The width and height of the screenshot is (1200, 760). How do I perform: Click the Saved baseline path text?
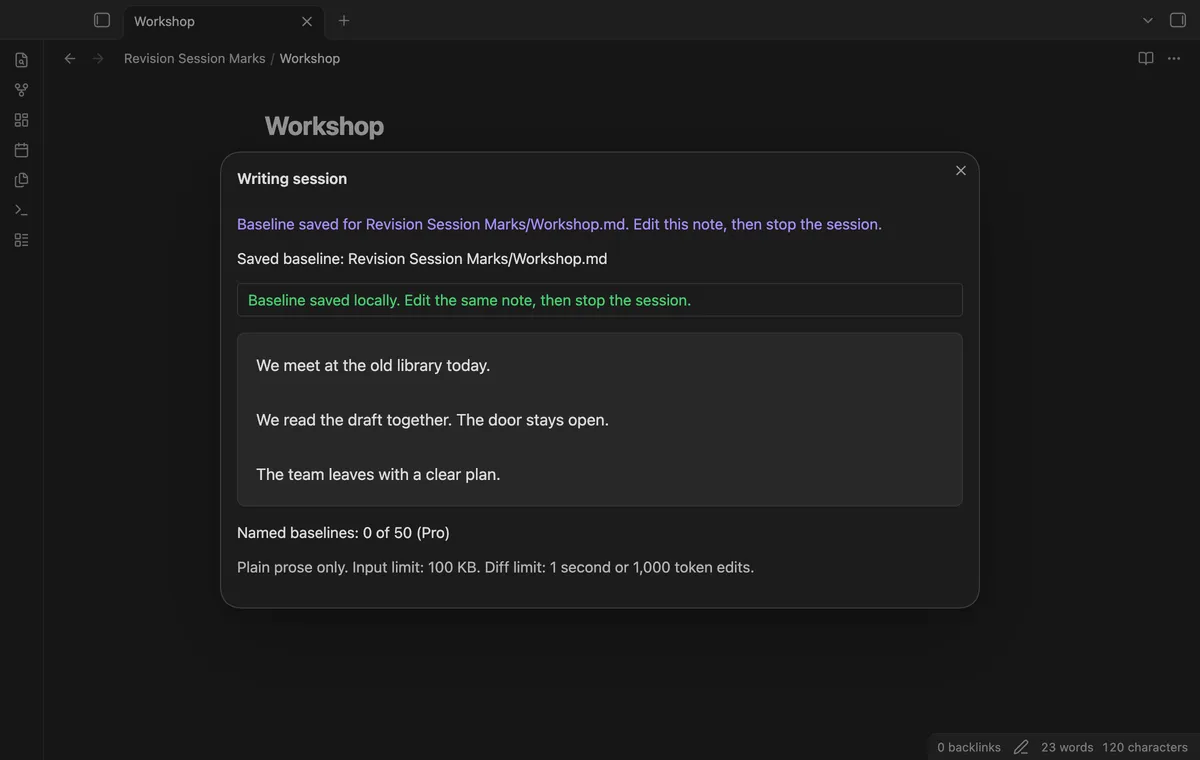coord(422,259)
